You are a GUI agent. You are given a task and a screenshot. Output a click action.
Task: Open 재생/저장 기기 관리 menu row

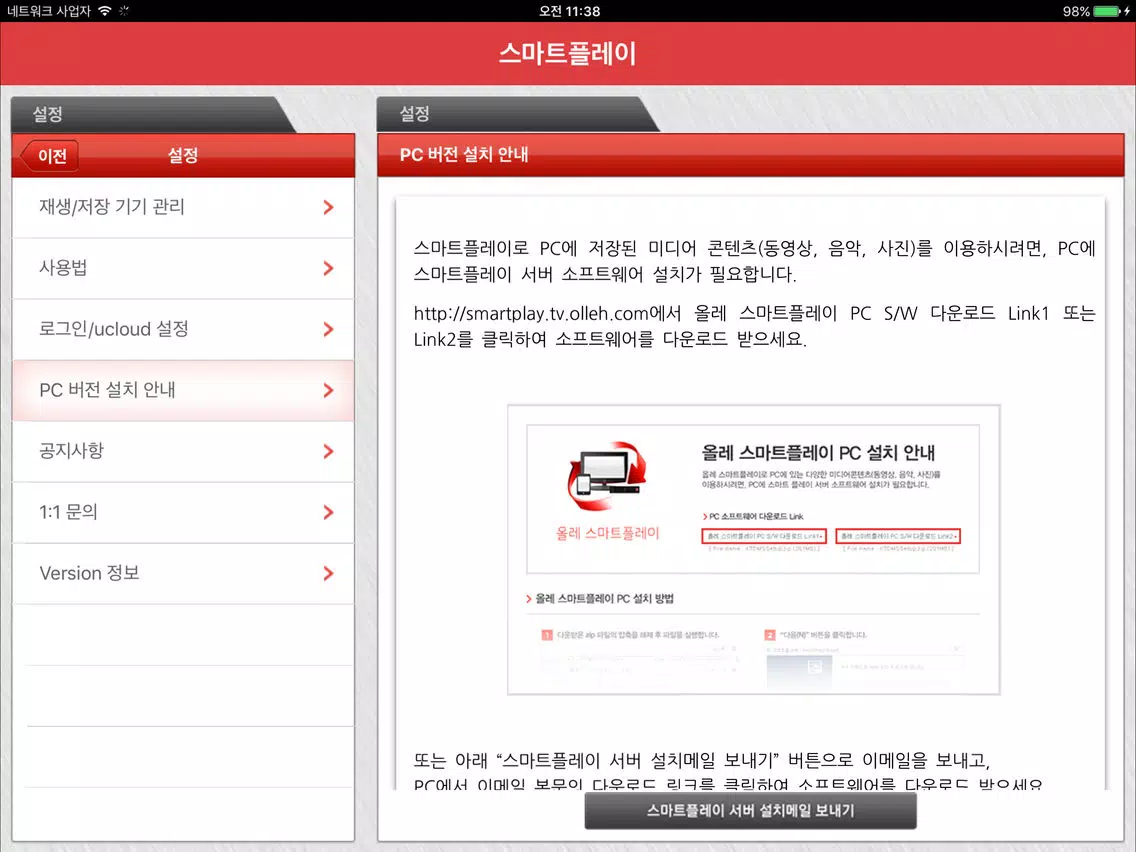(x=183, y=207)
